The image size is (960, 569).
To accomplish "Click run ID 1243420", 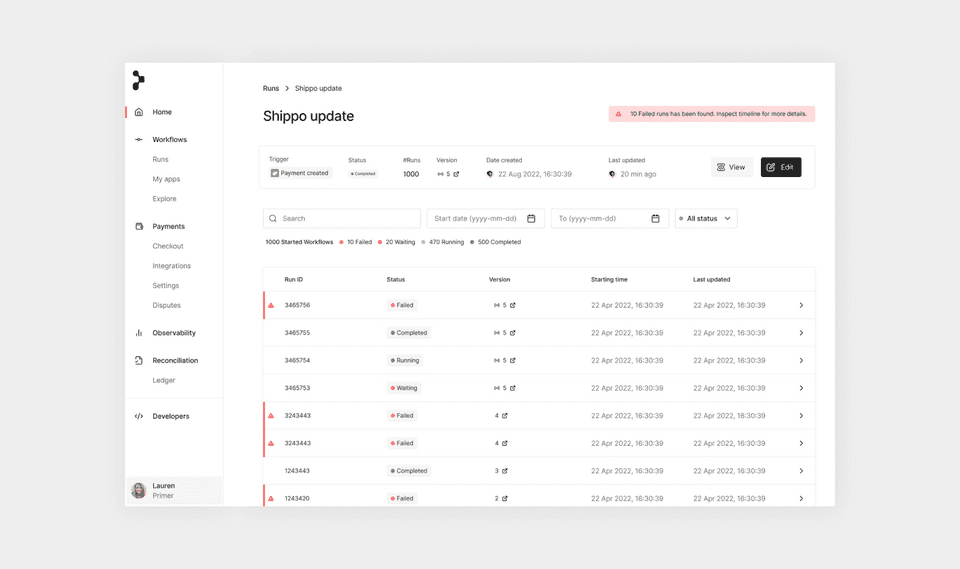I will [x=297, y=499].
